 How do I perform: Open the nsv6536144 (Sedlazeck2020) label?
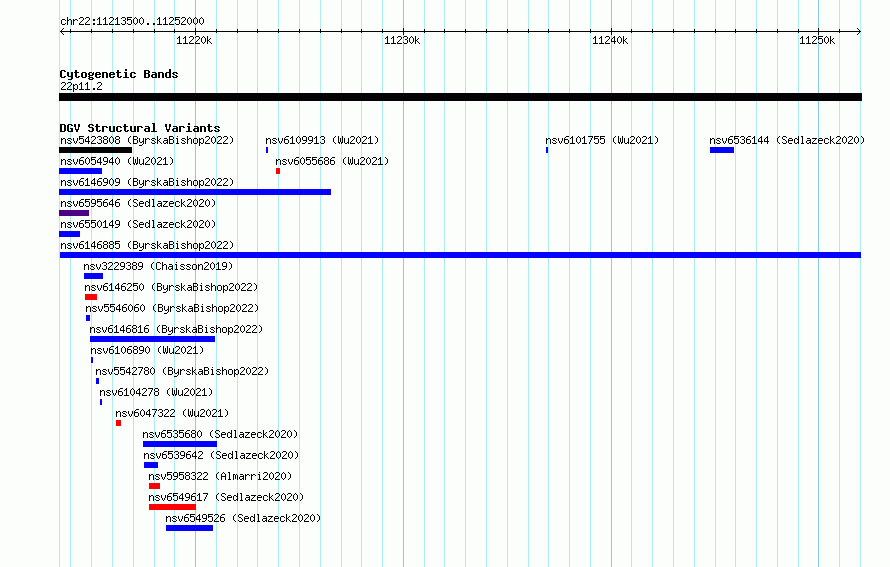pos(787,140)
